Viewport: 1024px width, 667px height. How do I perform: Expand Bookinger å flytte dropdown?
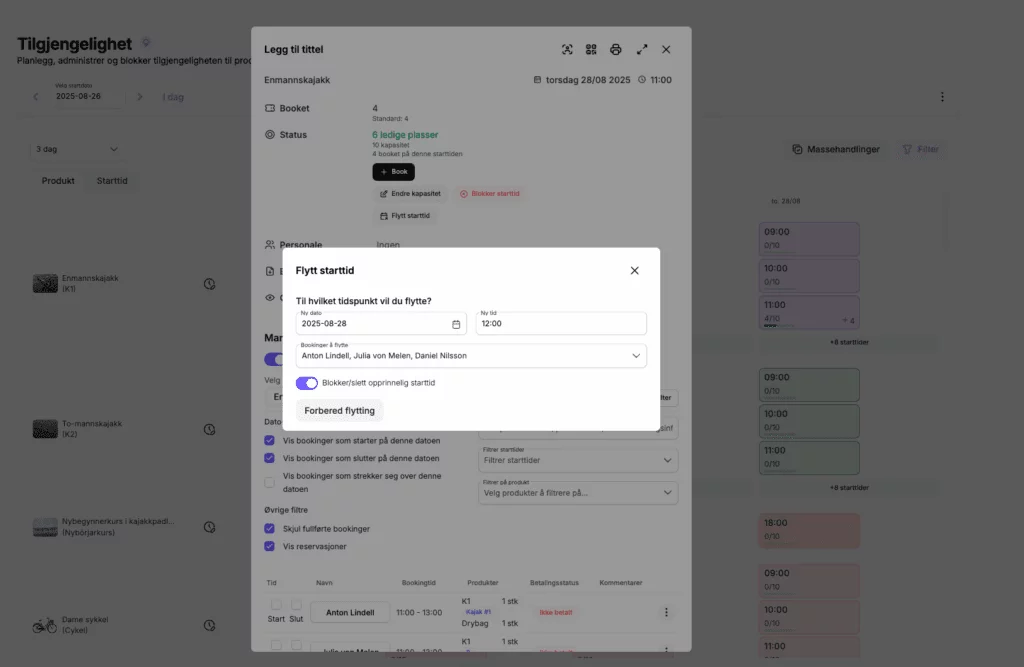[x=635, y=355]
